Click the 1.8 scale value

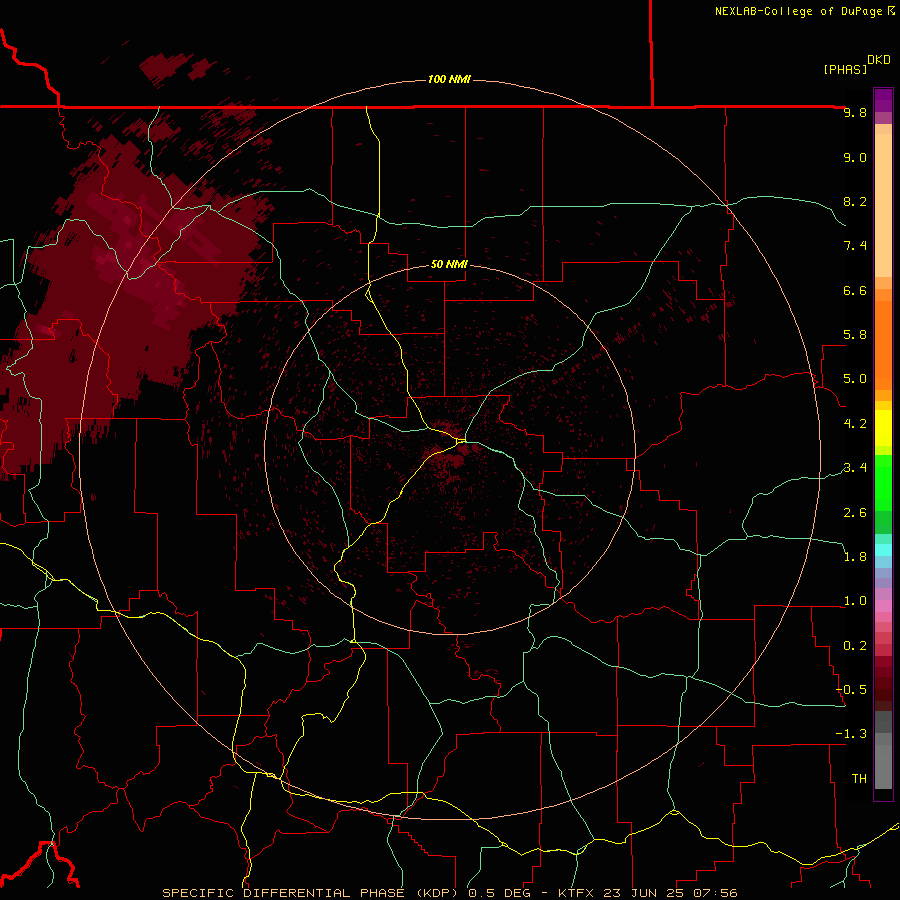tap(855, 557)
